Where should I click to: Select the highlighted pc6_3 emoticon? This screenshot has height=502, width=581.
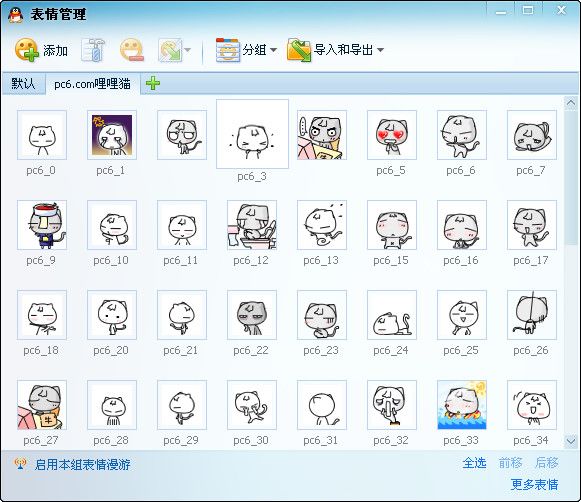tap(252, 134)
